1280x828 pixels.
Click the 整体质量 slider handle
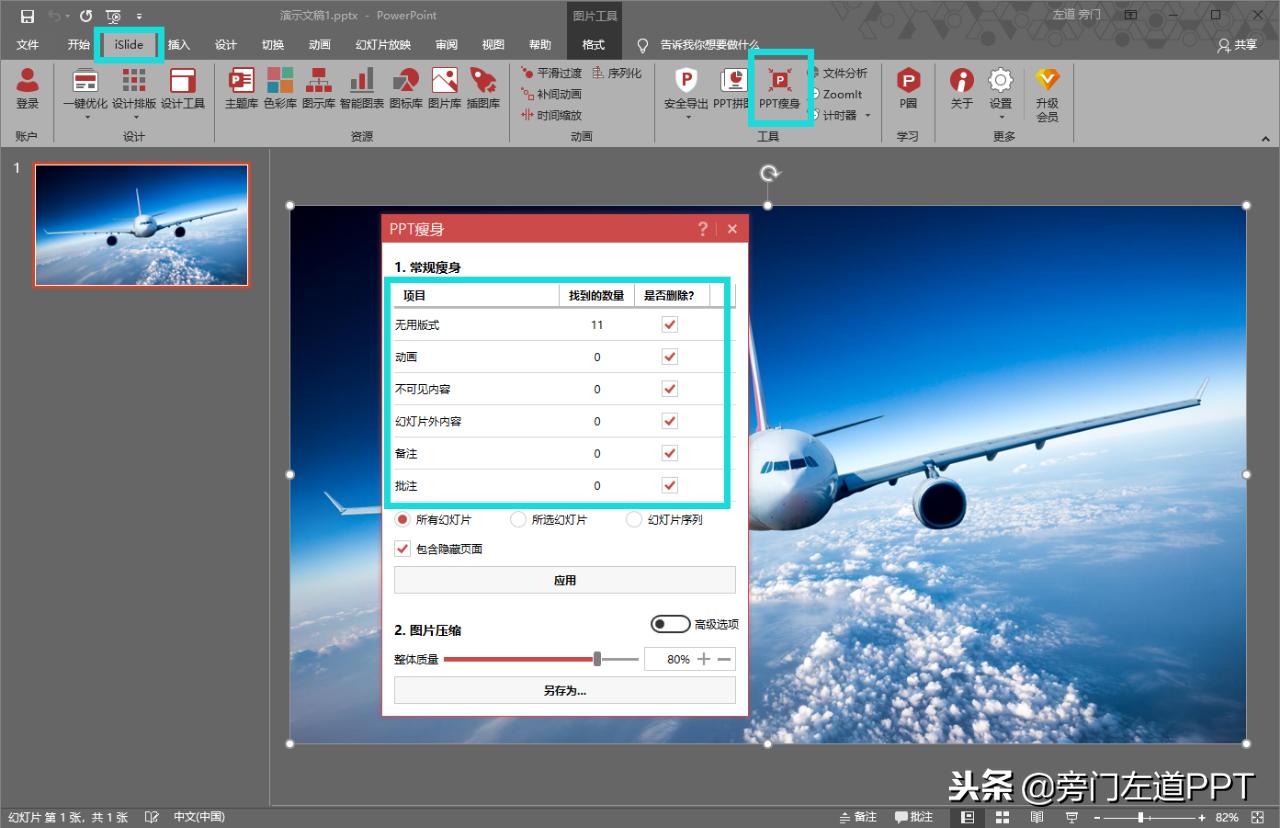[597, 659]
